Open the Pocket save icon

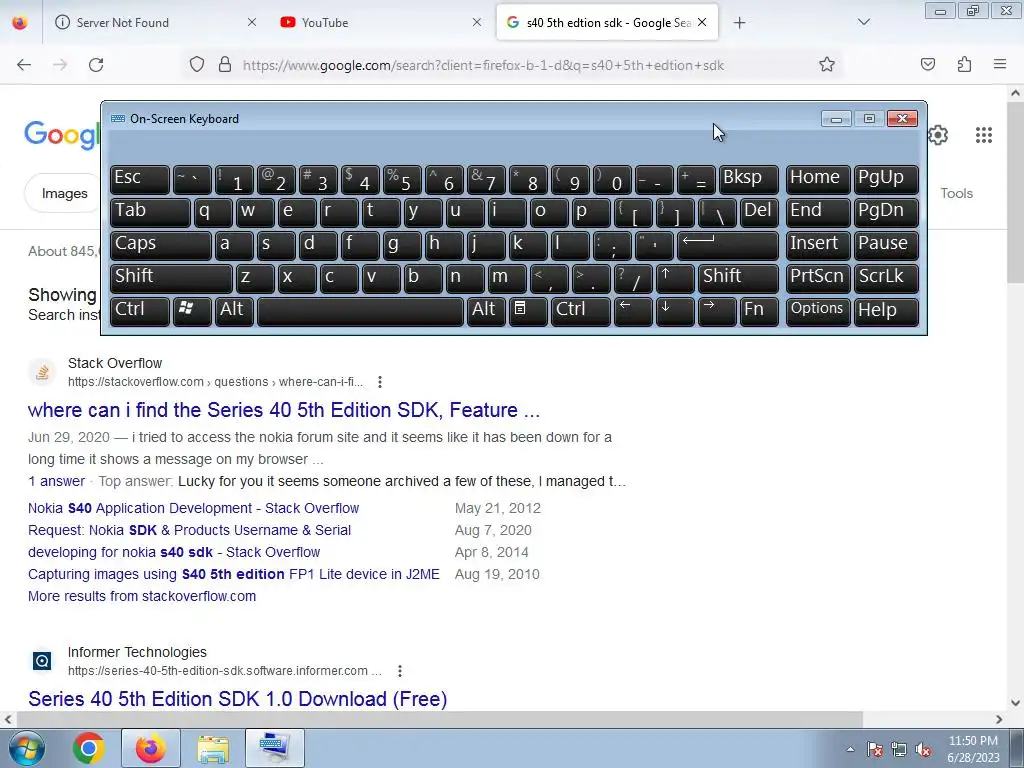pos(927,64)
